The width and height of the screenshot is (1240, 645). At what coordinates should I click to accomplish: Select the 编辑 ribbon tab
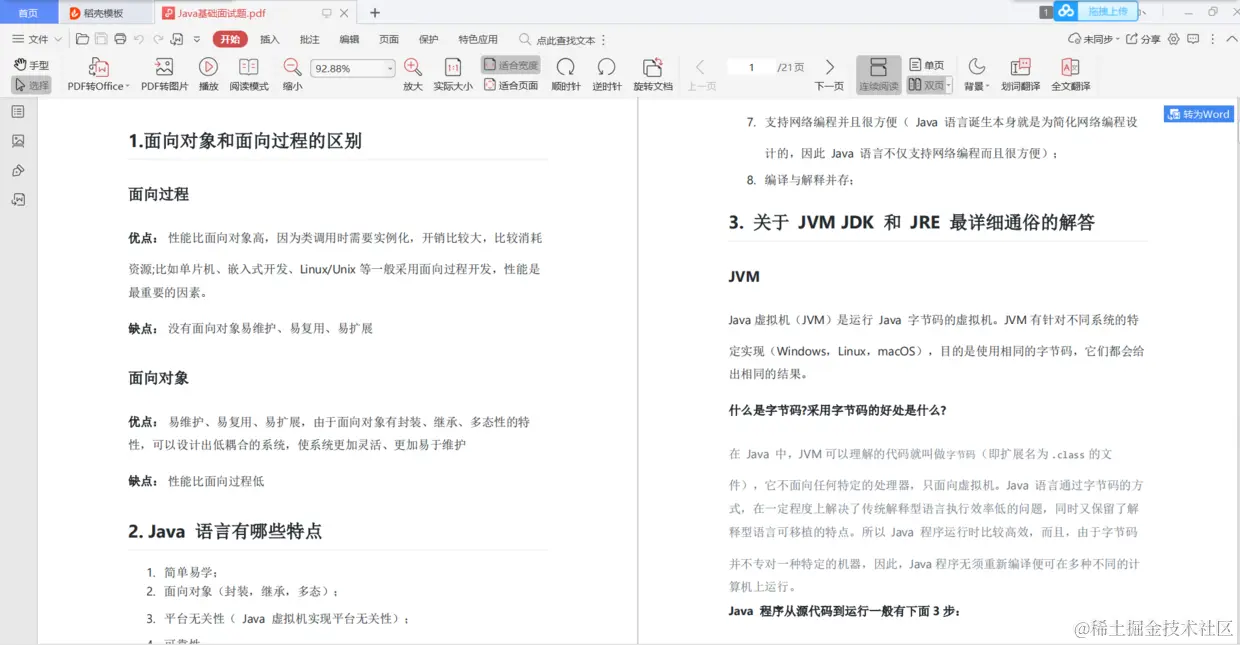coord(349,39)
